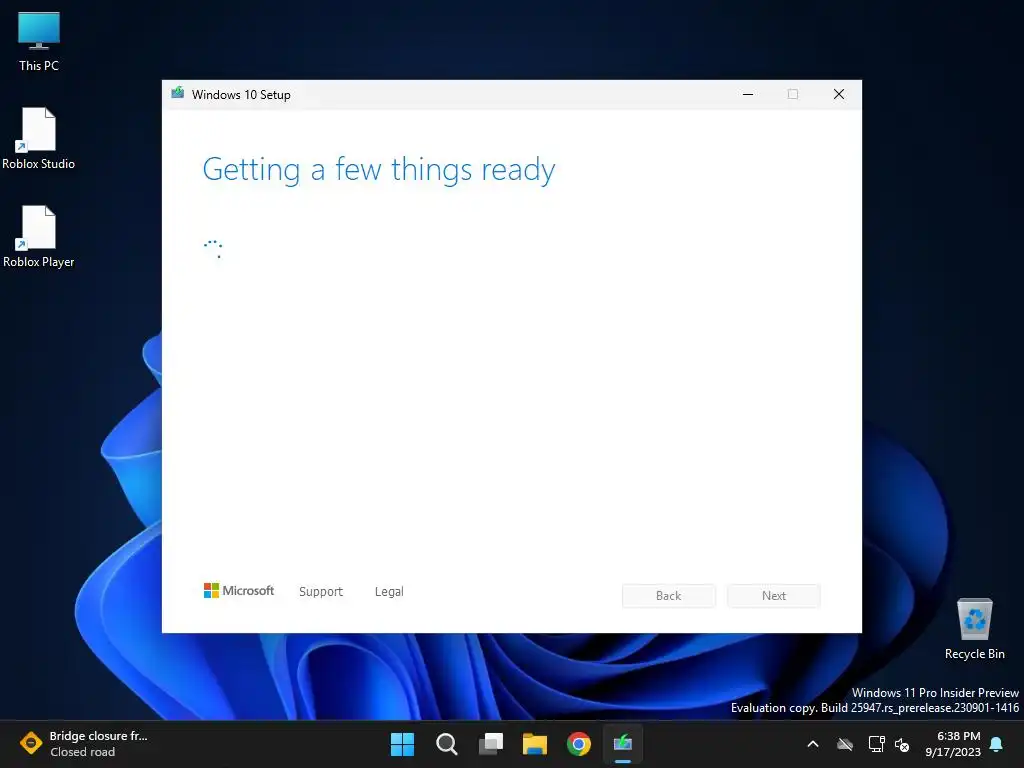
Task: Click the Windows 10 Setup title bar icon
Action: click(x=178, y=93)
